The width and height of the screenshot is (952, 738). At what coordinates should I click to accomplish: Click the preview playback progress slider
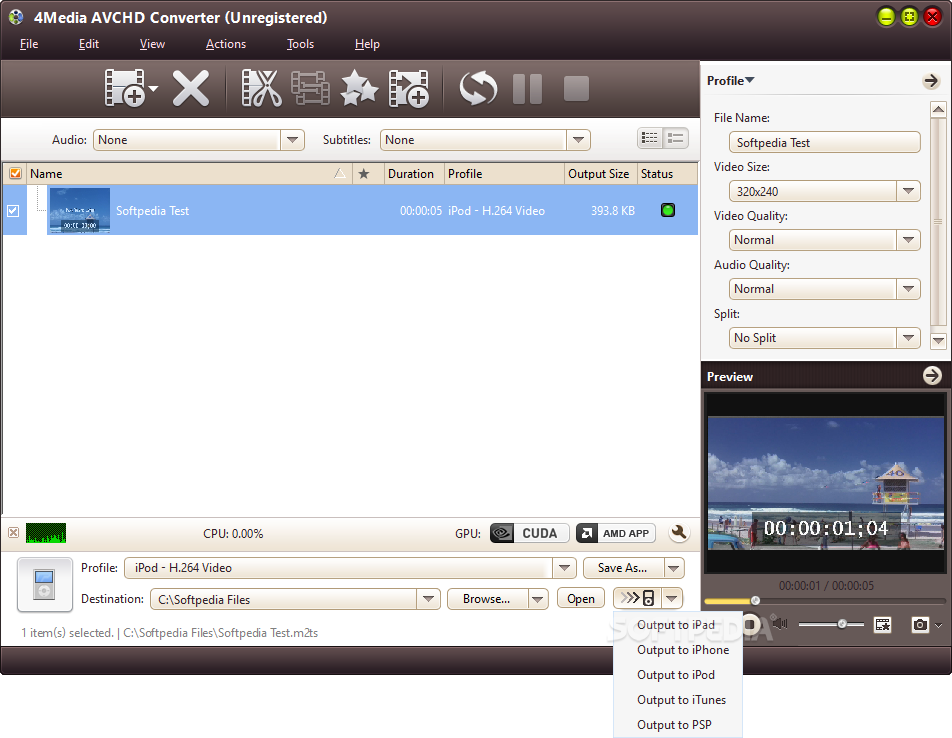pyautogui.click(x=824, y=601)
